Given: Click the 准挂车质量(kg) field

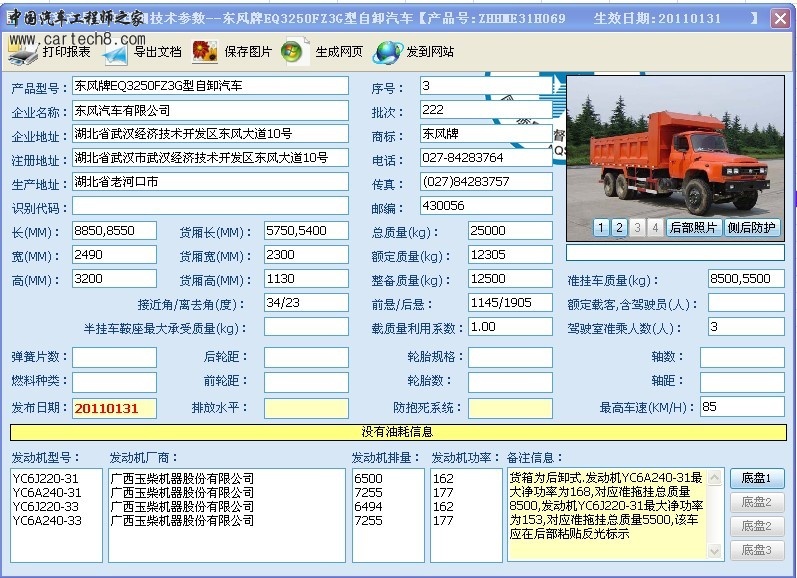Looking at the screenshot, I should click(x=746, y=279).
